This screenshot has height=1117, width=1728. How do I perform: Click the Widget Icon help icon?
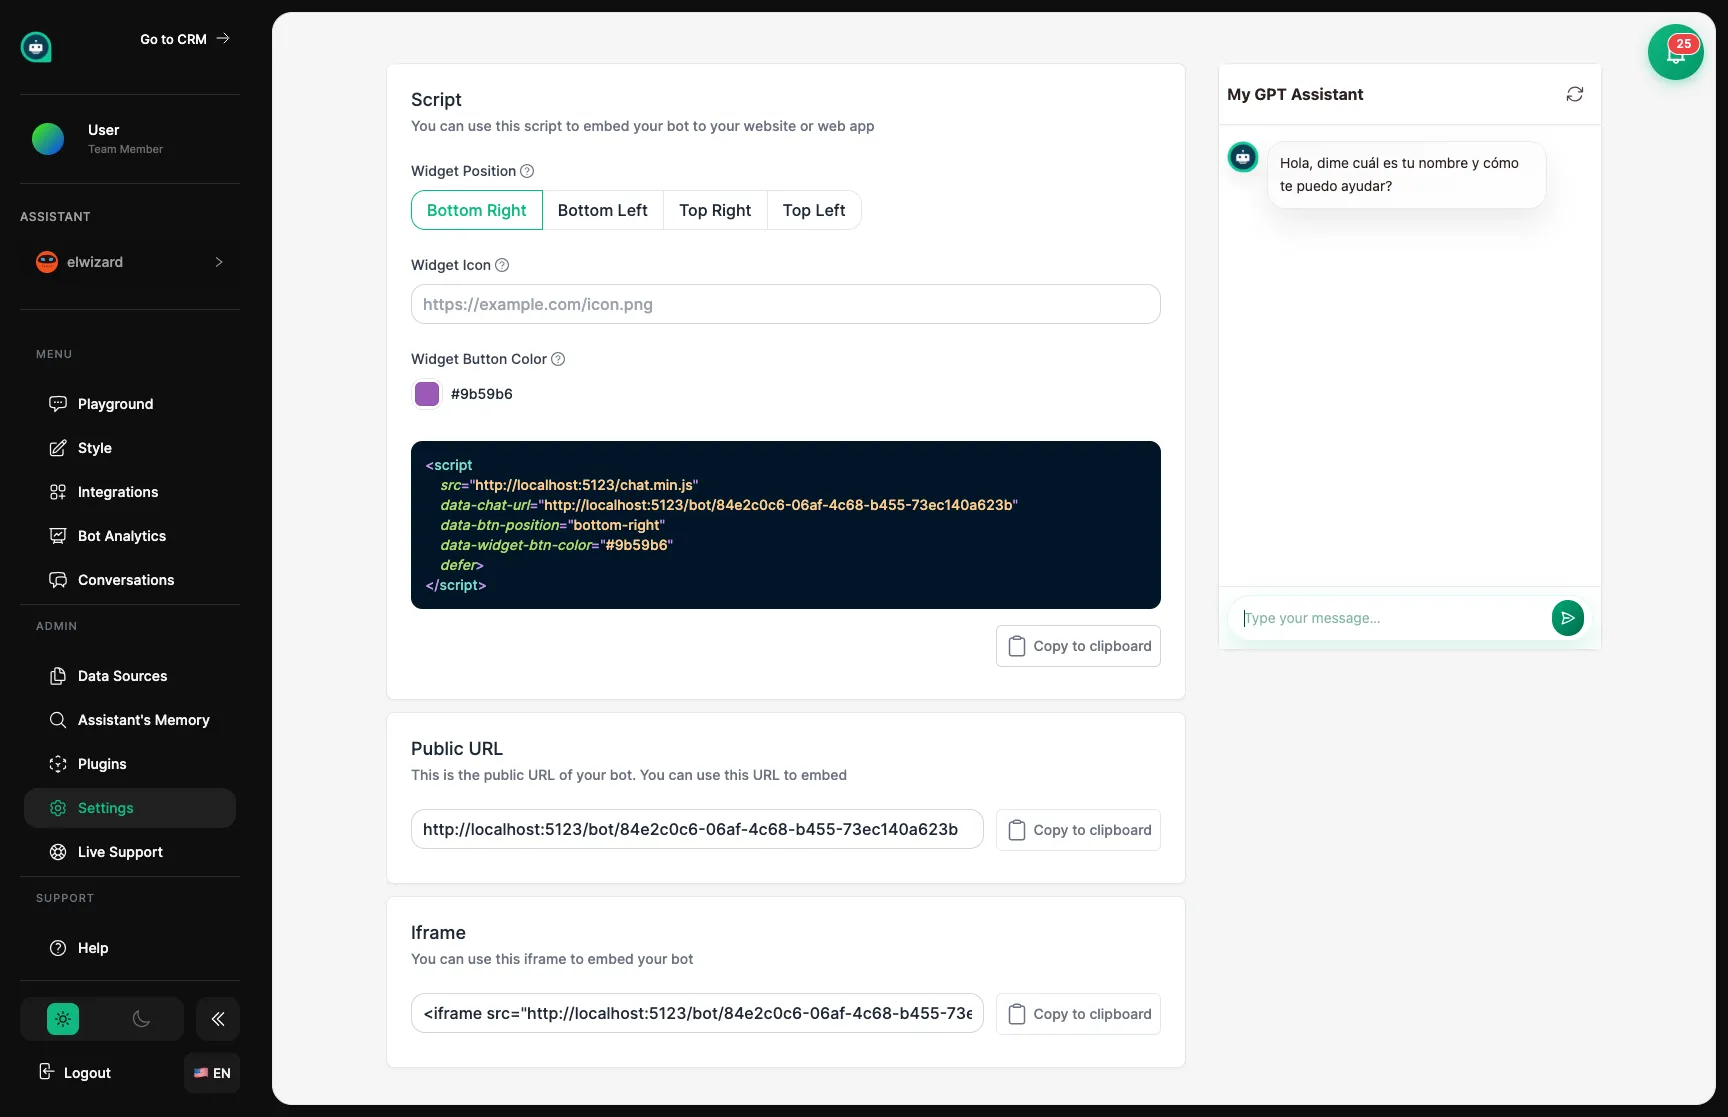coord(502,265)
